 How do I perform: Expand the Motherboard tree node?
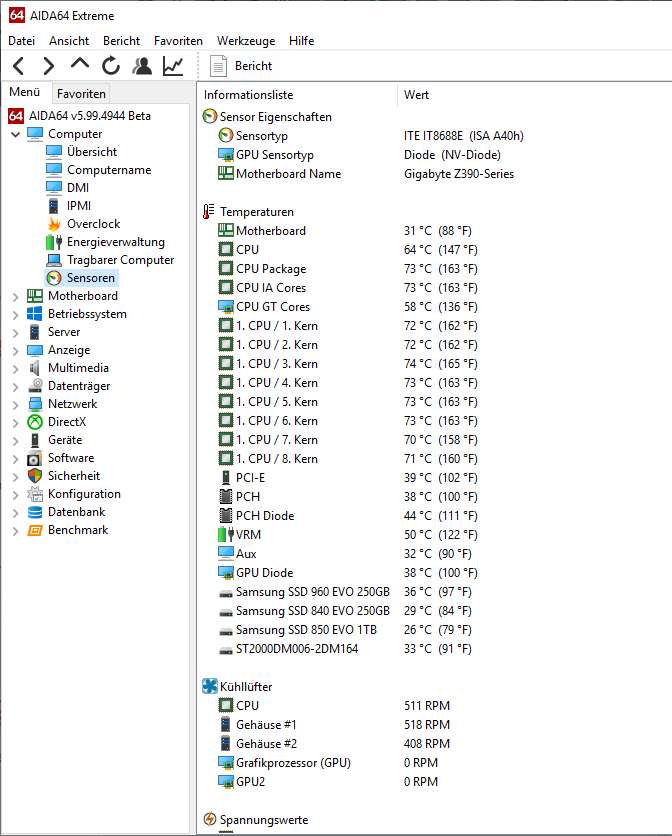pos(15,296)
